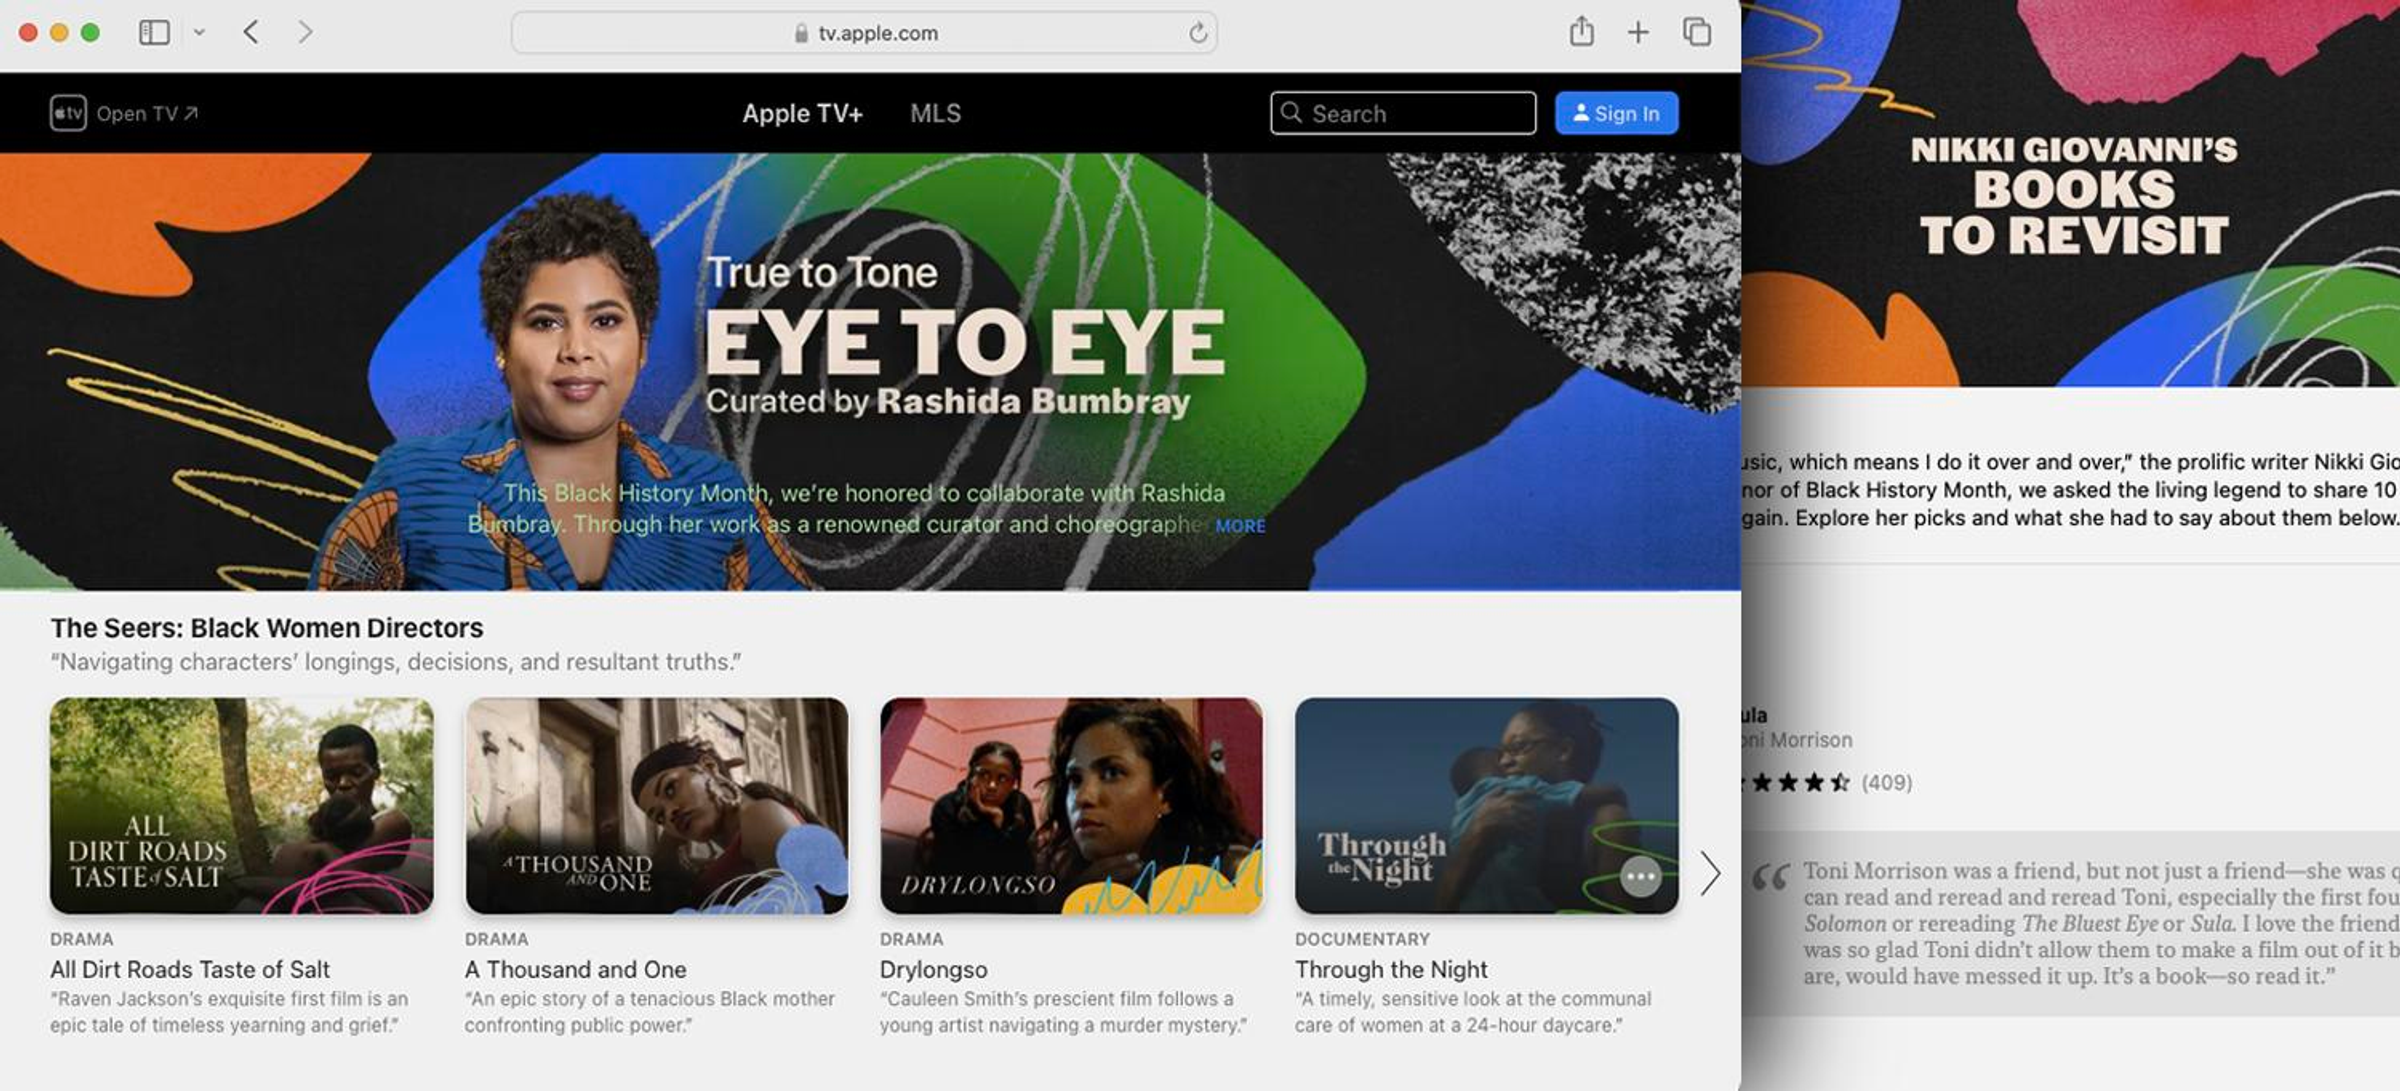Click the magnifying glass search icon

(x=1292, y=113)
